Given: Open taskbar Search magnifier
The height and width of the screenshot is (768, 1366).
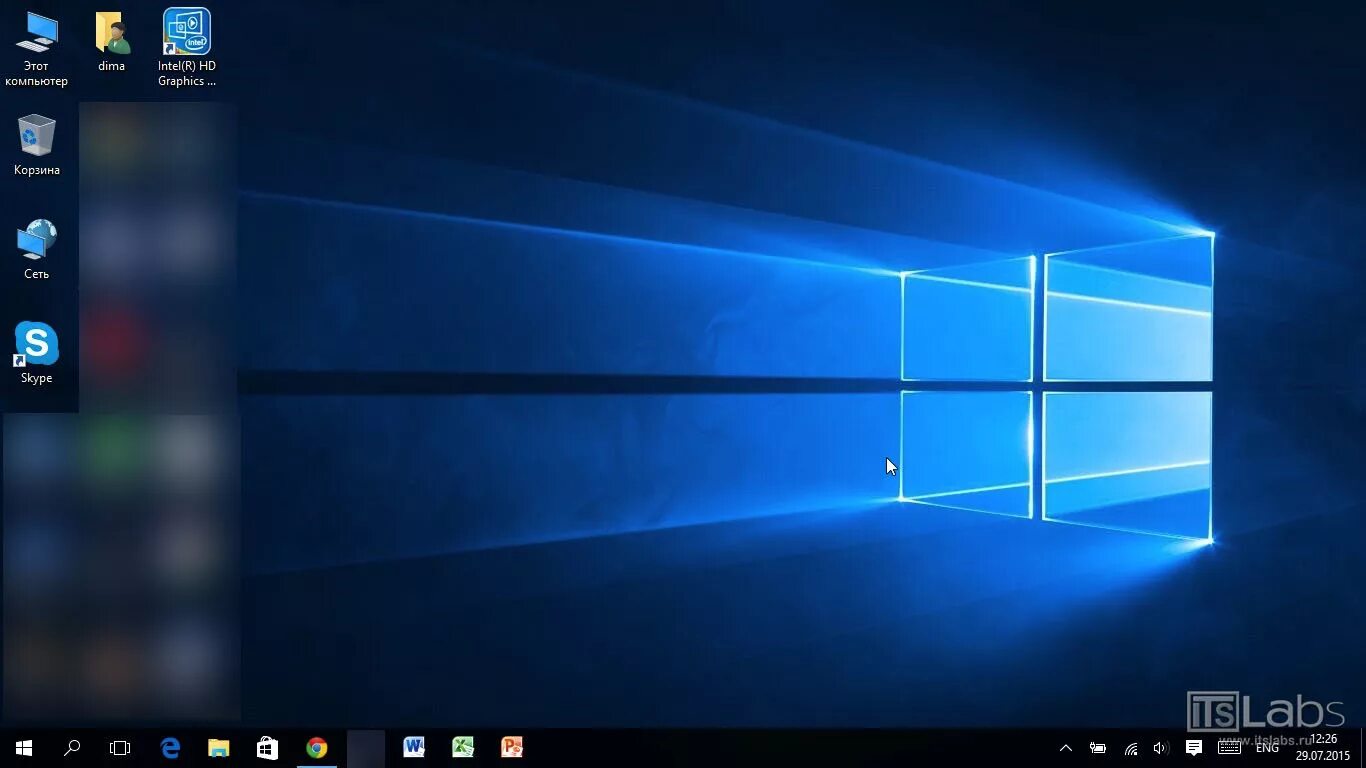Looking at the screenshot, I should [72, 748].
